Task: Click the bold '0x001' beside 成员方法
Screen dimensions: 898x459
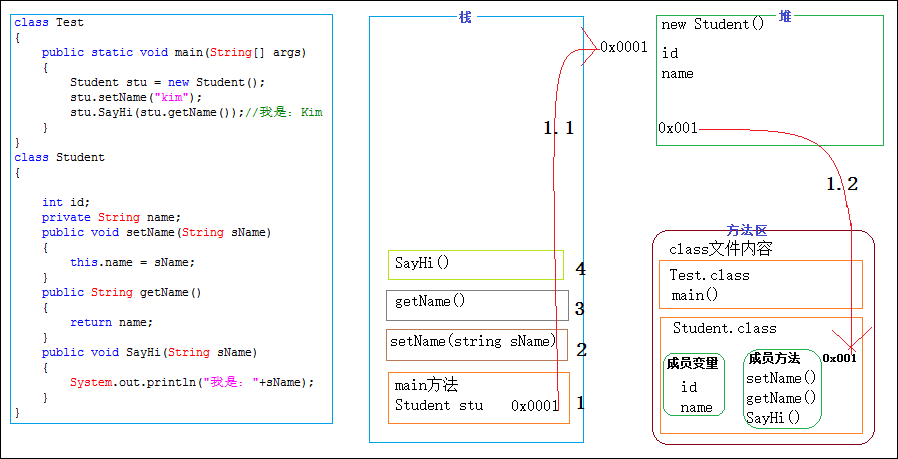Action: click(840, 358)
